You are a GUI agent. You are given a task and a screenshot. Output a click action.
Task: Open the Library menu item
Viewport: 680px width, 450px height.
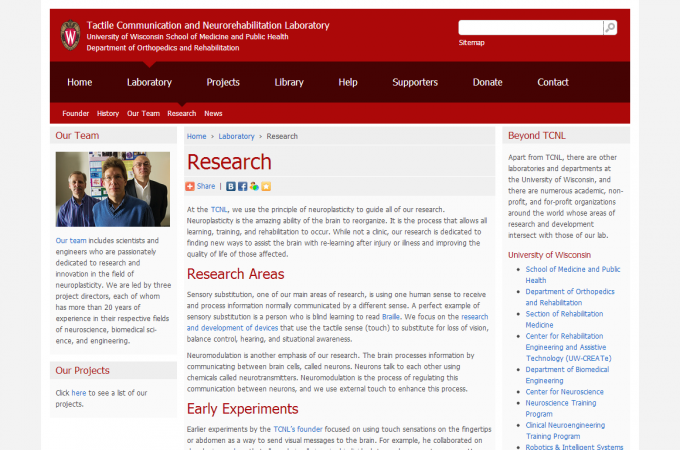coord(289,82)
